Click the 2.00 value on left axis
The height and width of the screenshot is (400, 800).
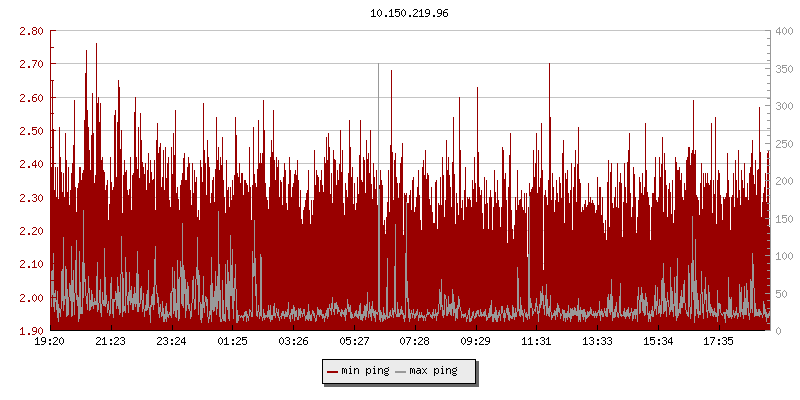point(30,298)
